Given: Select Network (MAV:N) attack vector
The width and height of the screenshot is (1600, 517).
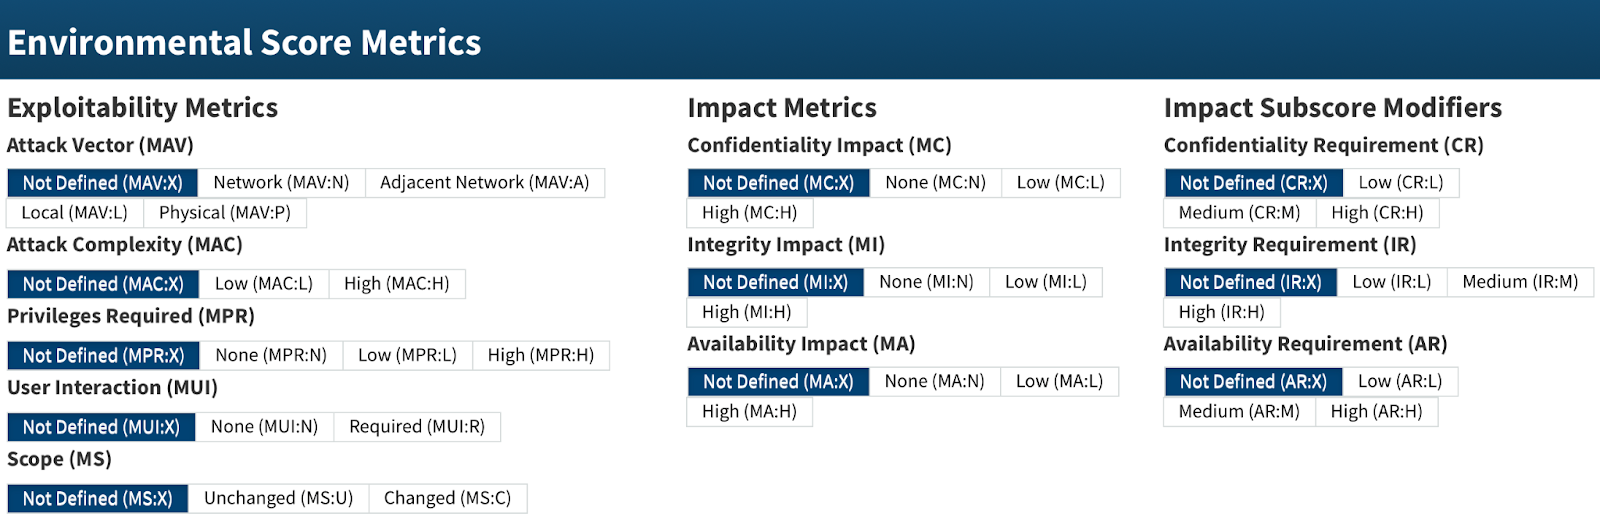Looking at the screenshot, I should (281, 183).
